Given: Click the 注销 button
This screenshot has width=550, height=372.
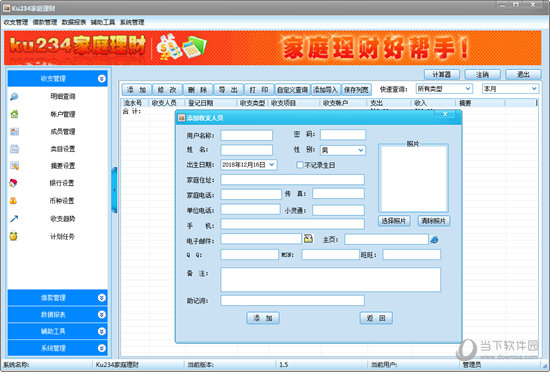Looking at the screenshot, I should (482, 74).
